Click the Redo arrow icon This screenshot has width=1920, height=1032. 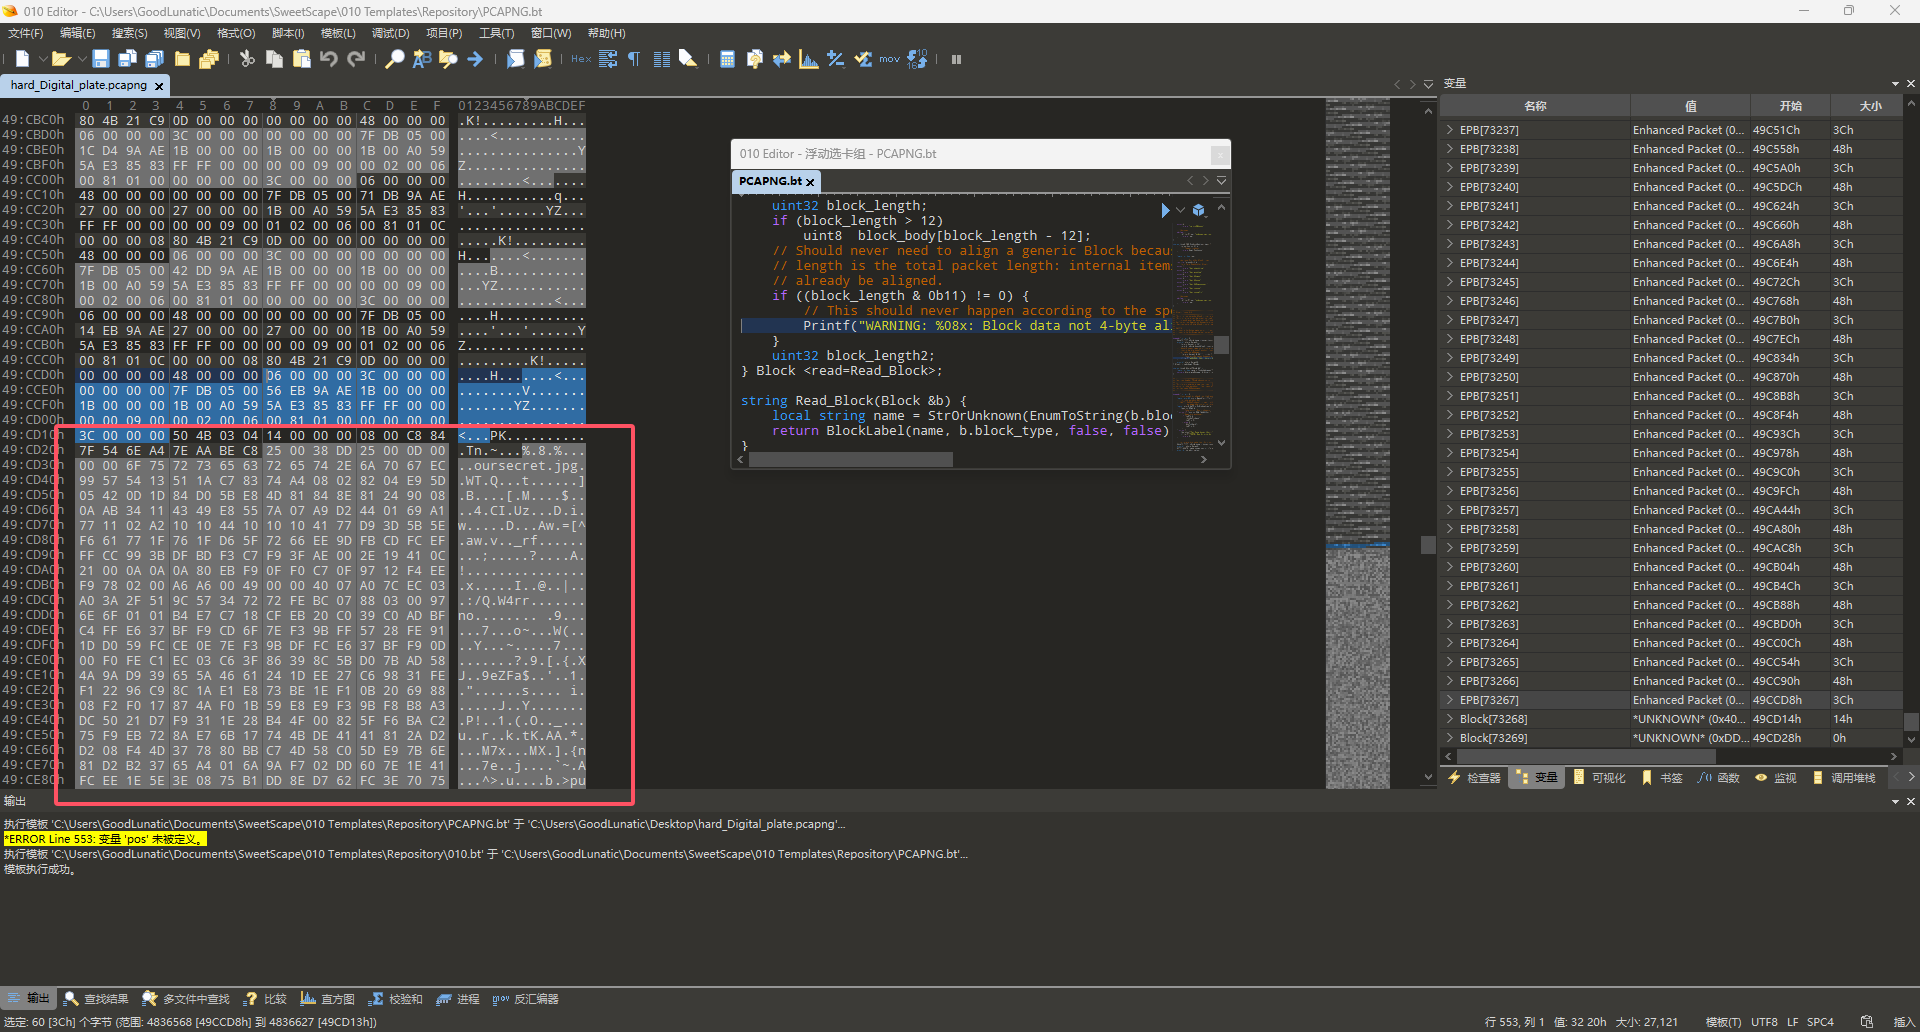point(356,59)
